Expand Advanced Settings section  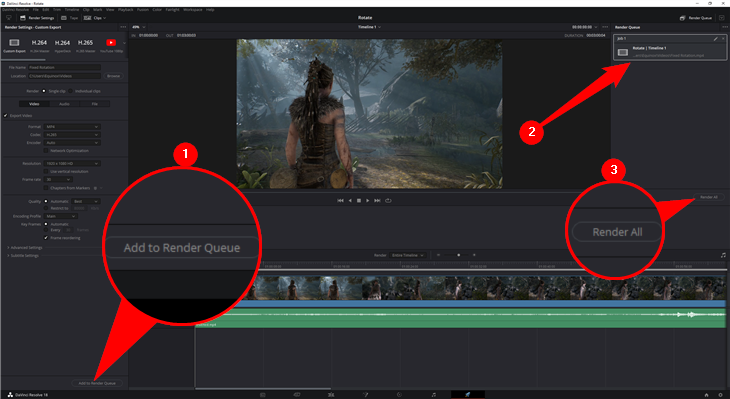pos(25,248)
